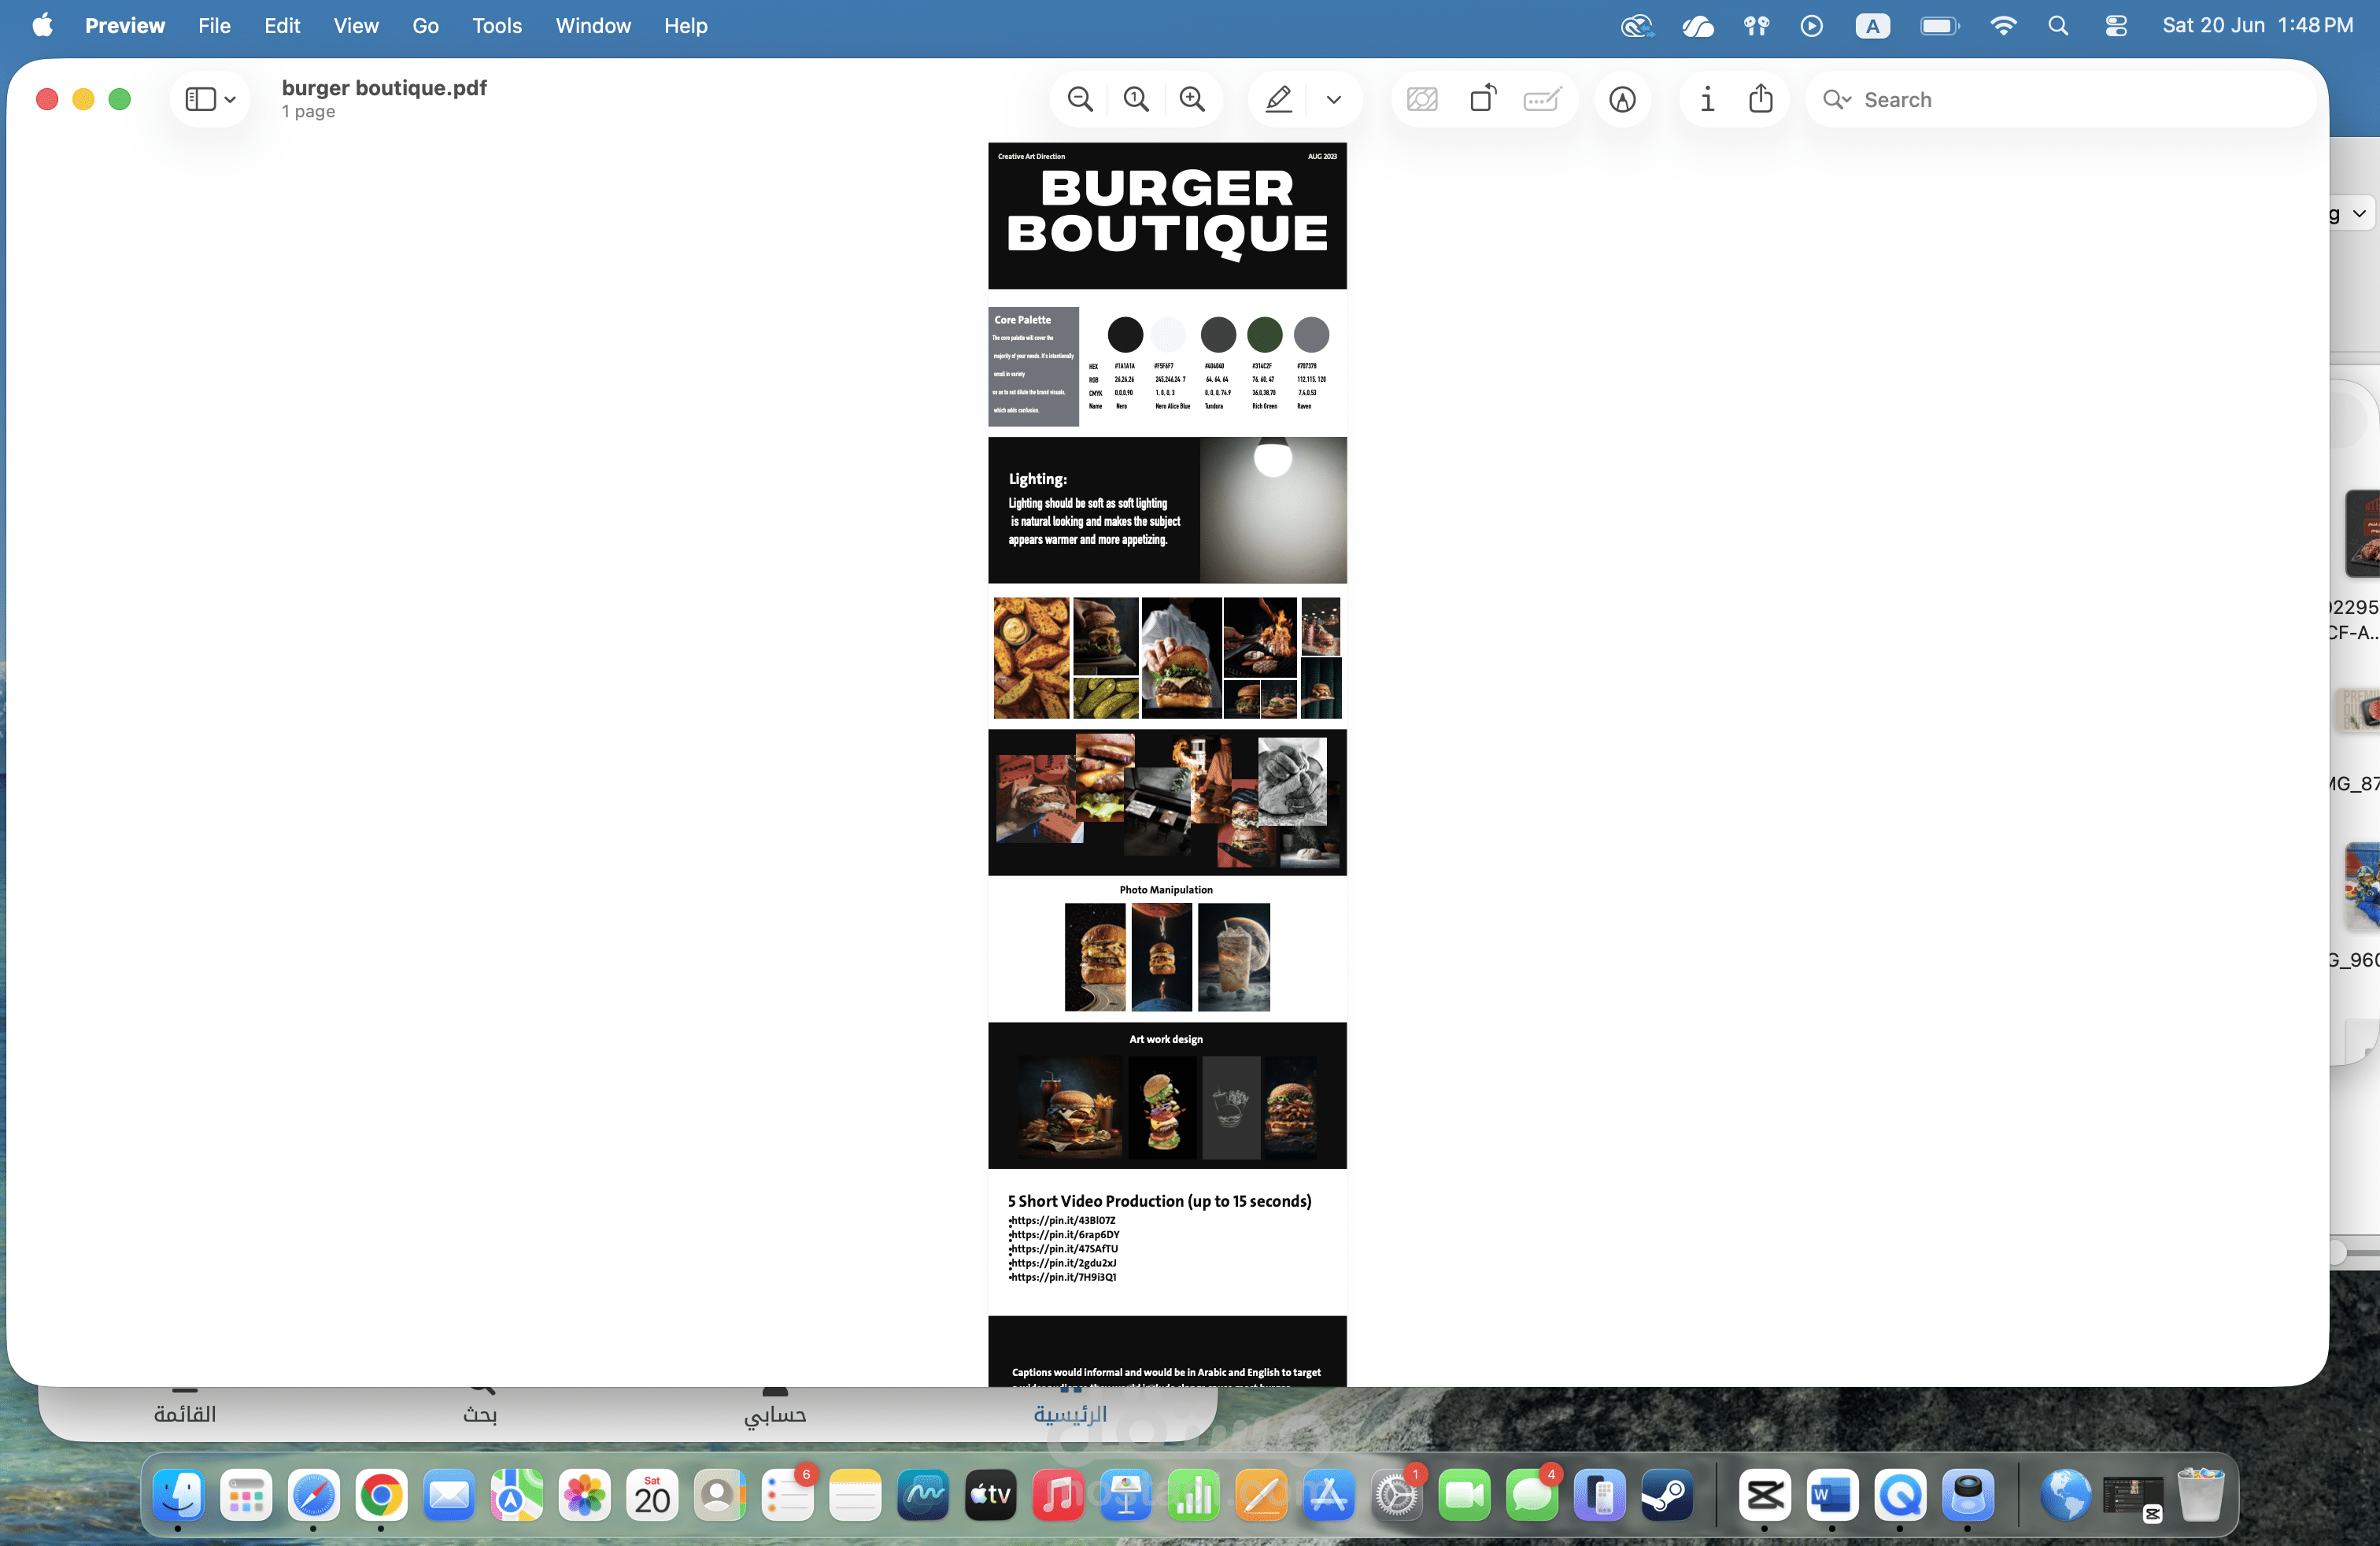Image resolution: width=2380 pixels, height=1546 pixels.
Task: Show the Markup toolbar
Action: [1622, 99]
